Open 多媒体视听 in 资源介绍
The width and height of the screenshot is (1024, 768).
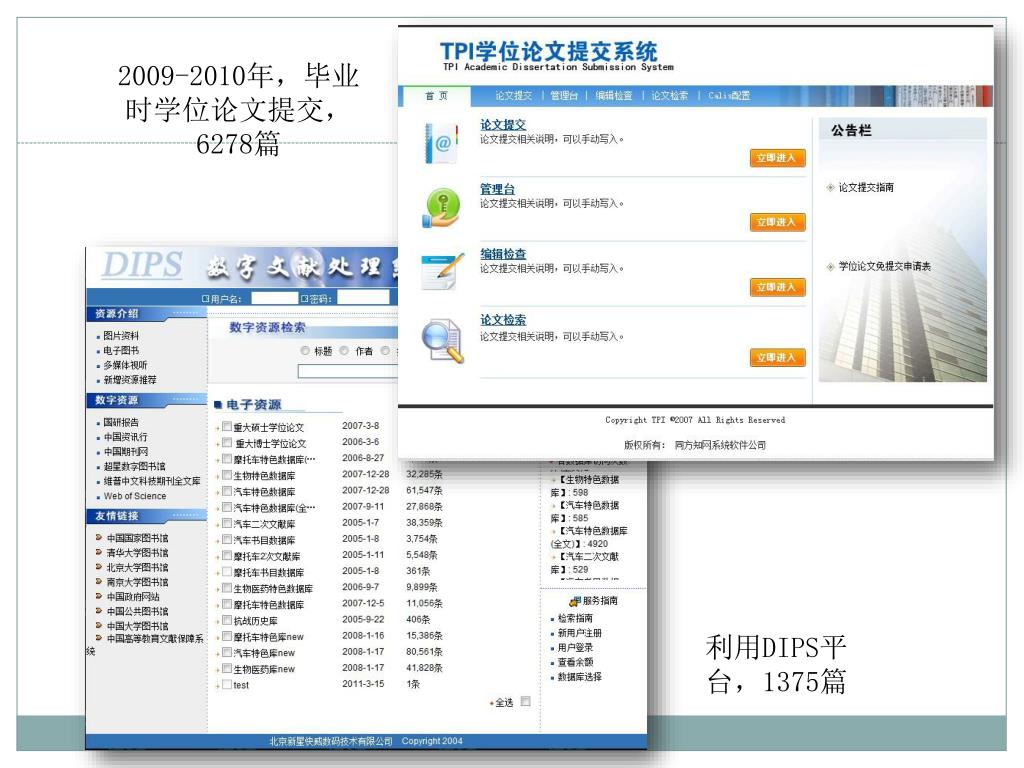point(125,365)
